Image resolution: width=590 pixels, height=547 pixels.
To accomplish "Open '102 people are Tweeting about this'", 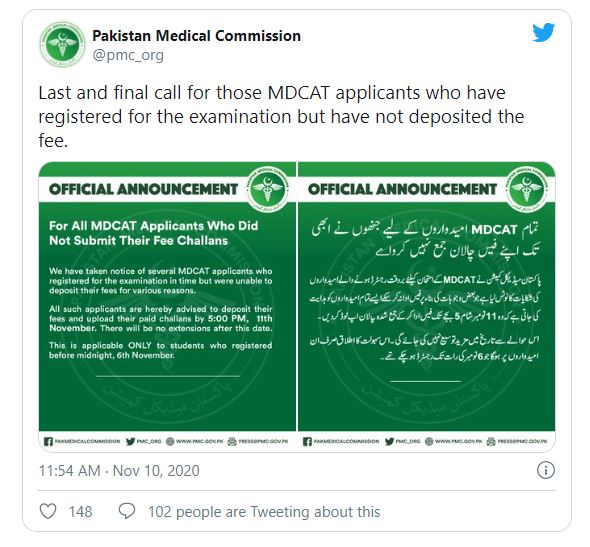I will (x=264, y=512).
